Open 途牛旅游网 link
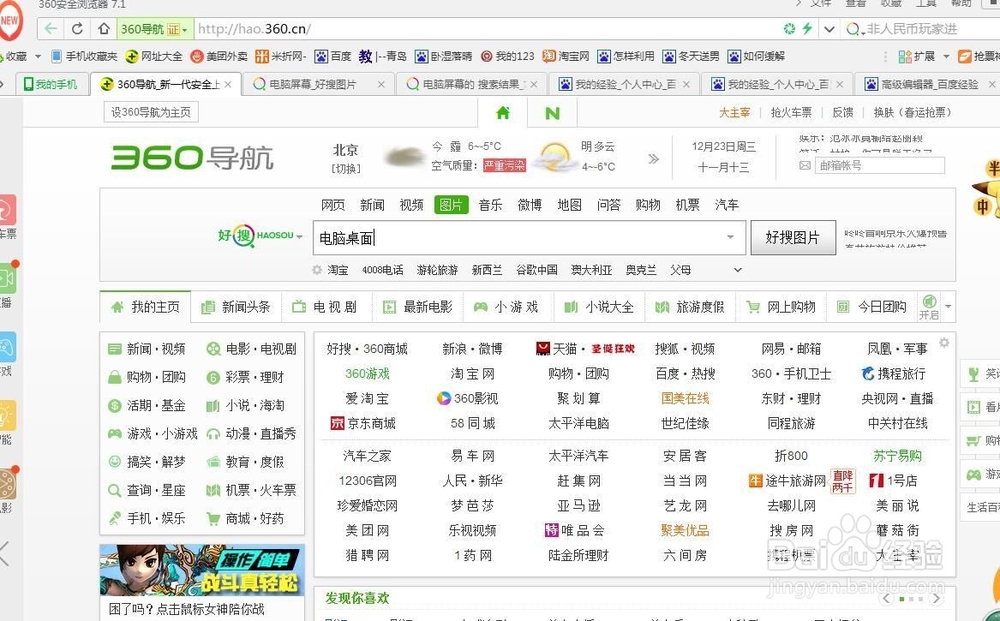 click(x=788, y=481)
